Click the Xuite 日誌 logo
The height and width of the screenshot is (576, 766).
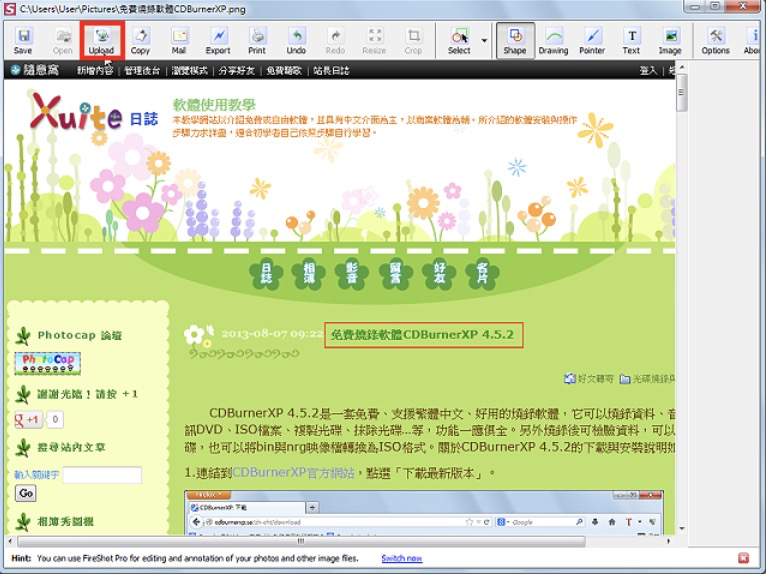pos(94,112)
